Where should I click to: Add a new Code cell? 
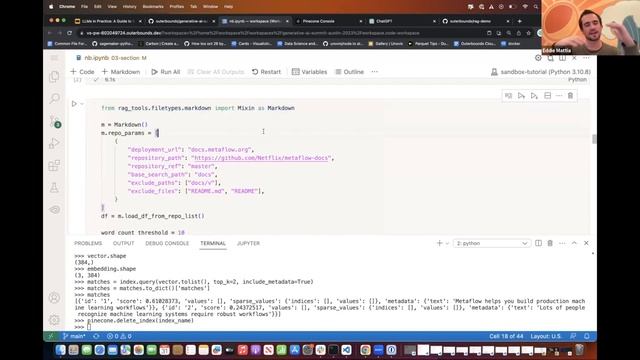tap(82, 72)
